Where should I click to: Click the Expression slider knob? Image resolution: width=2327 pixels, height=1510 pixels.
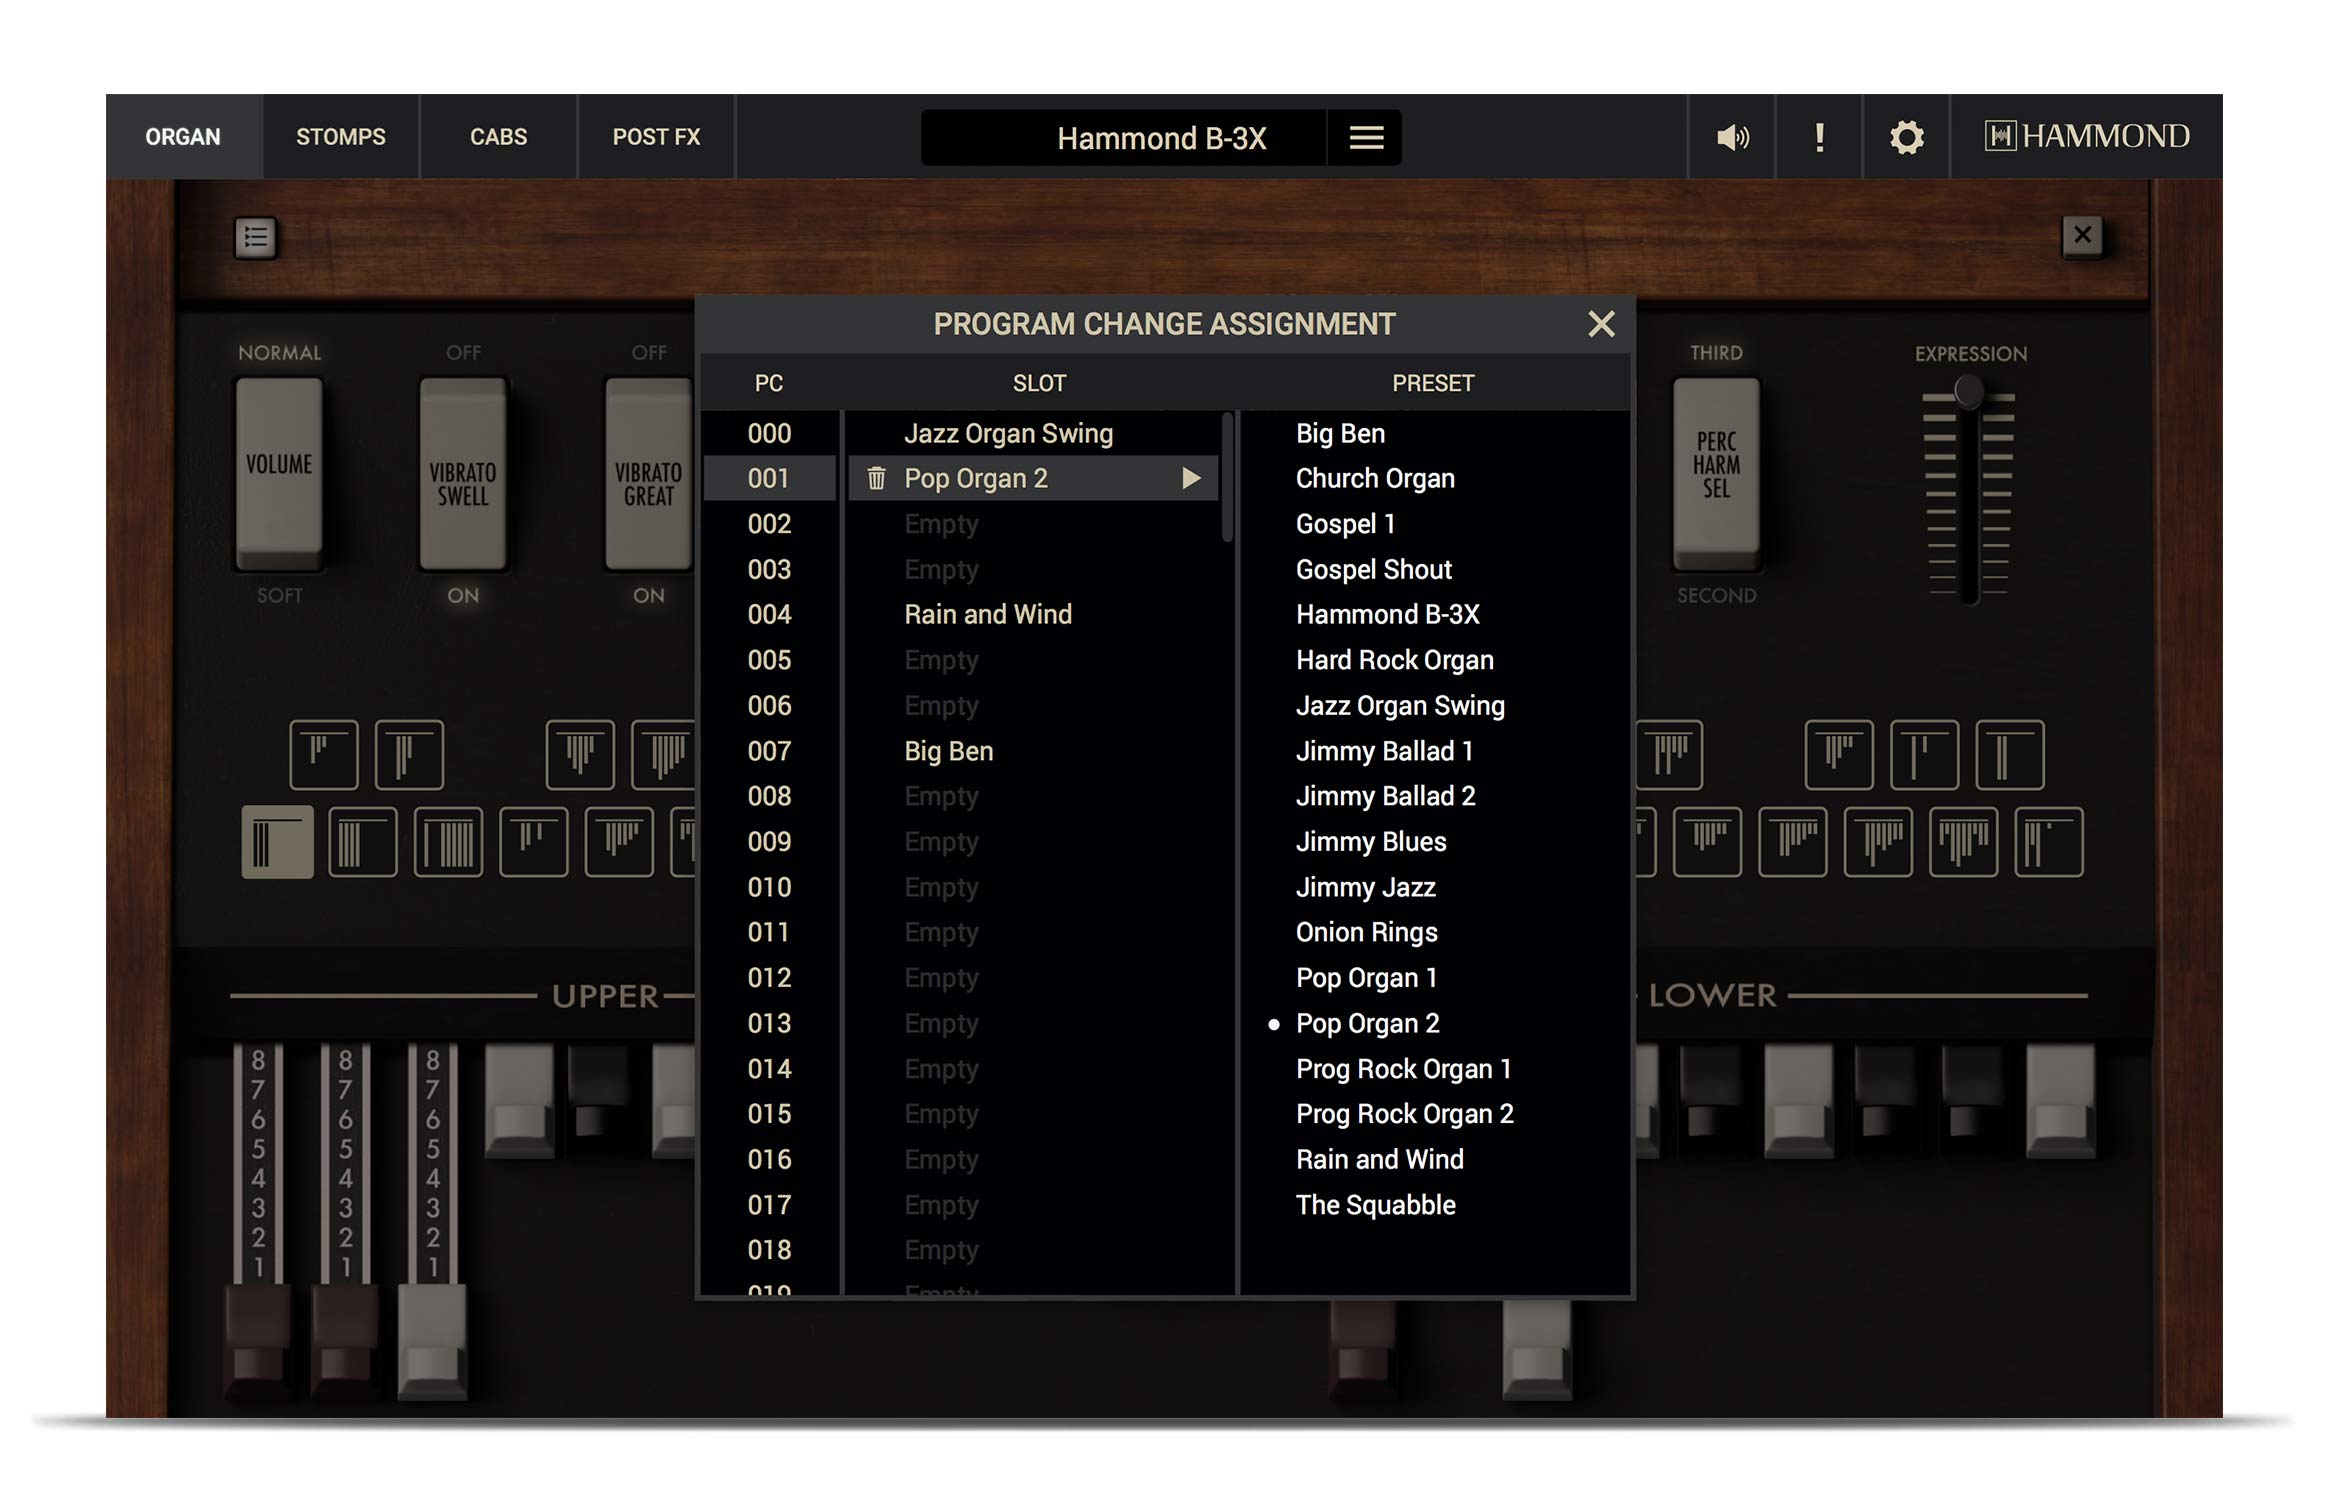(1968, 391)
